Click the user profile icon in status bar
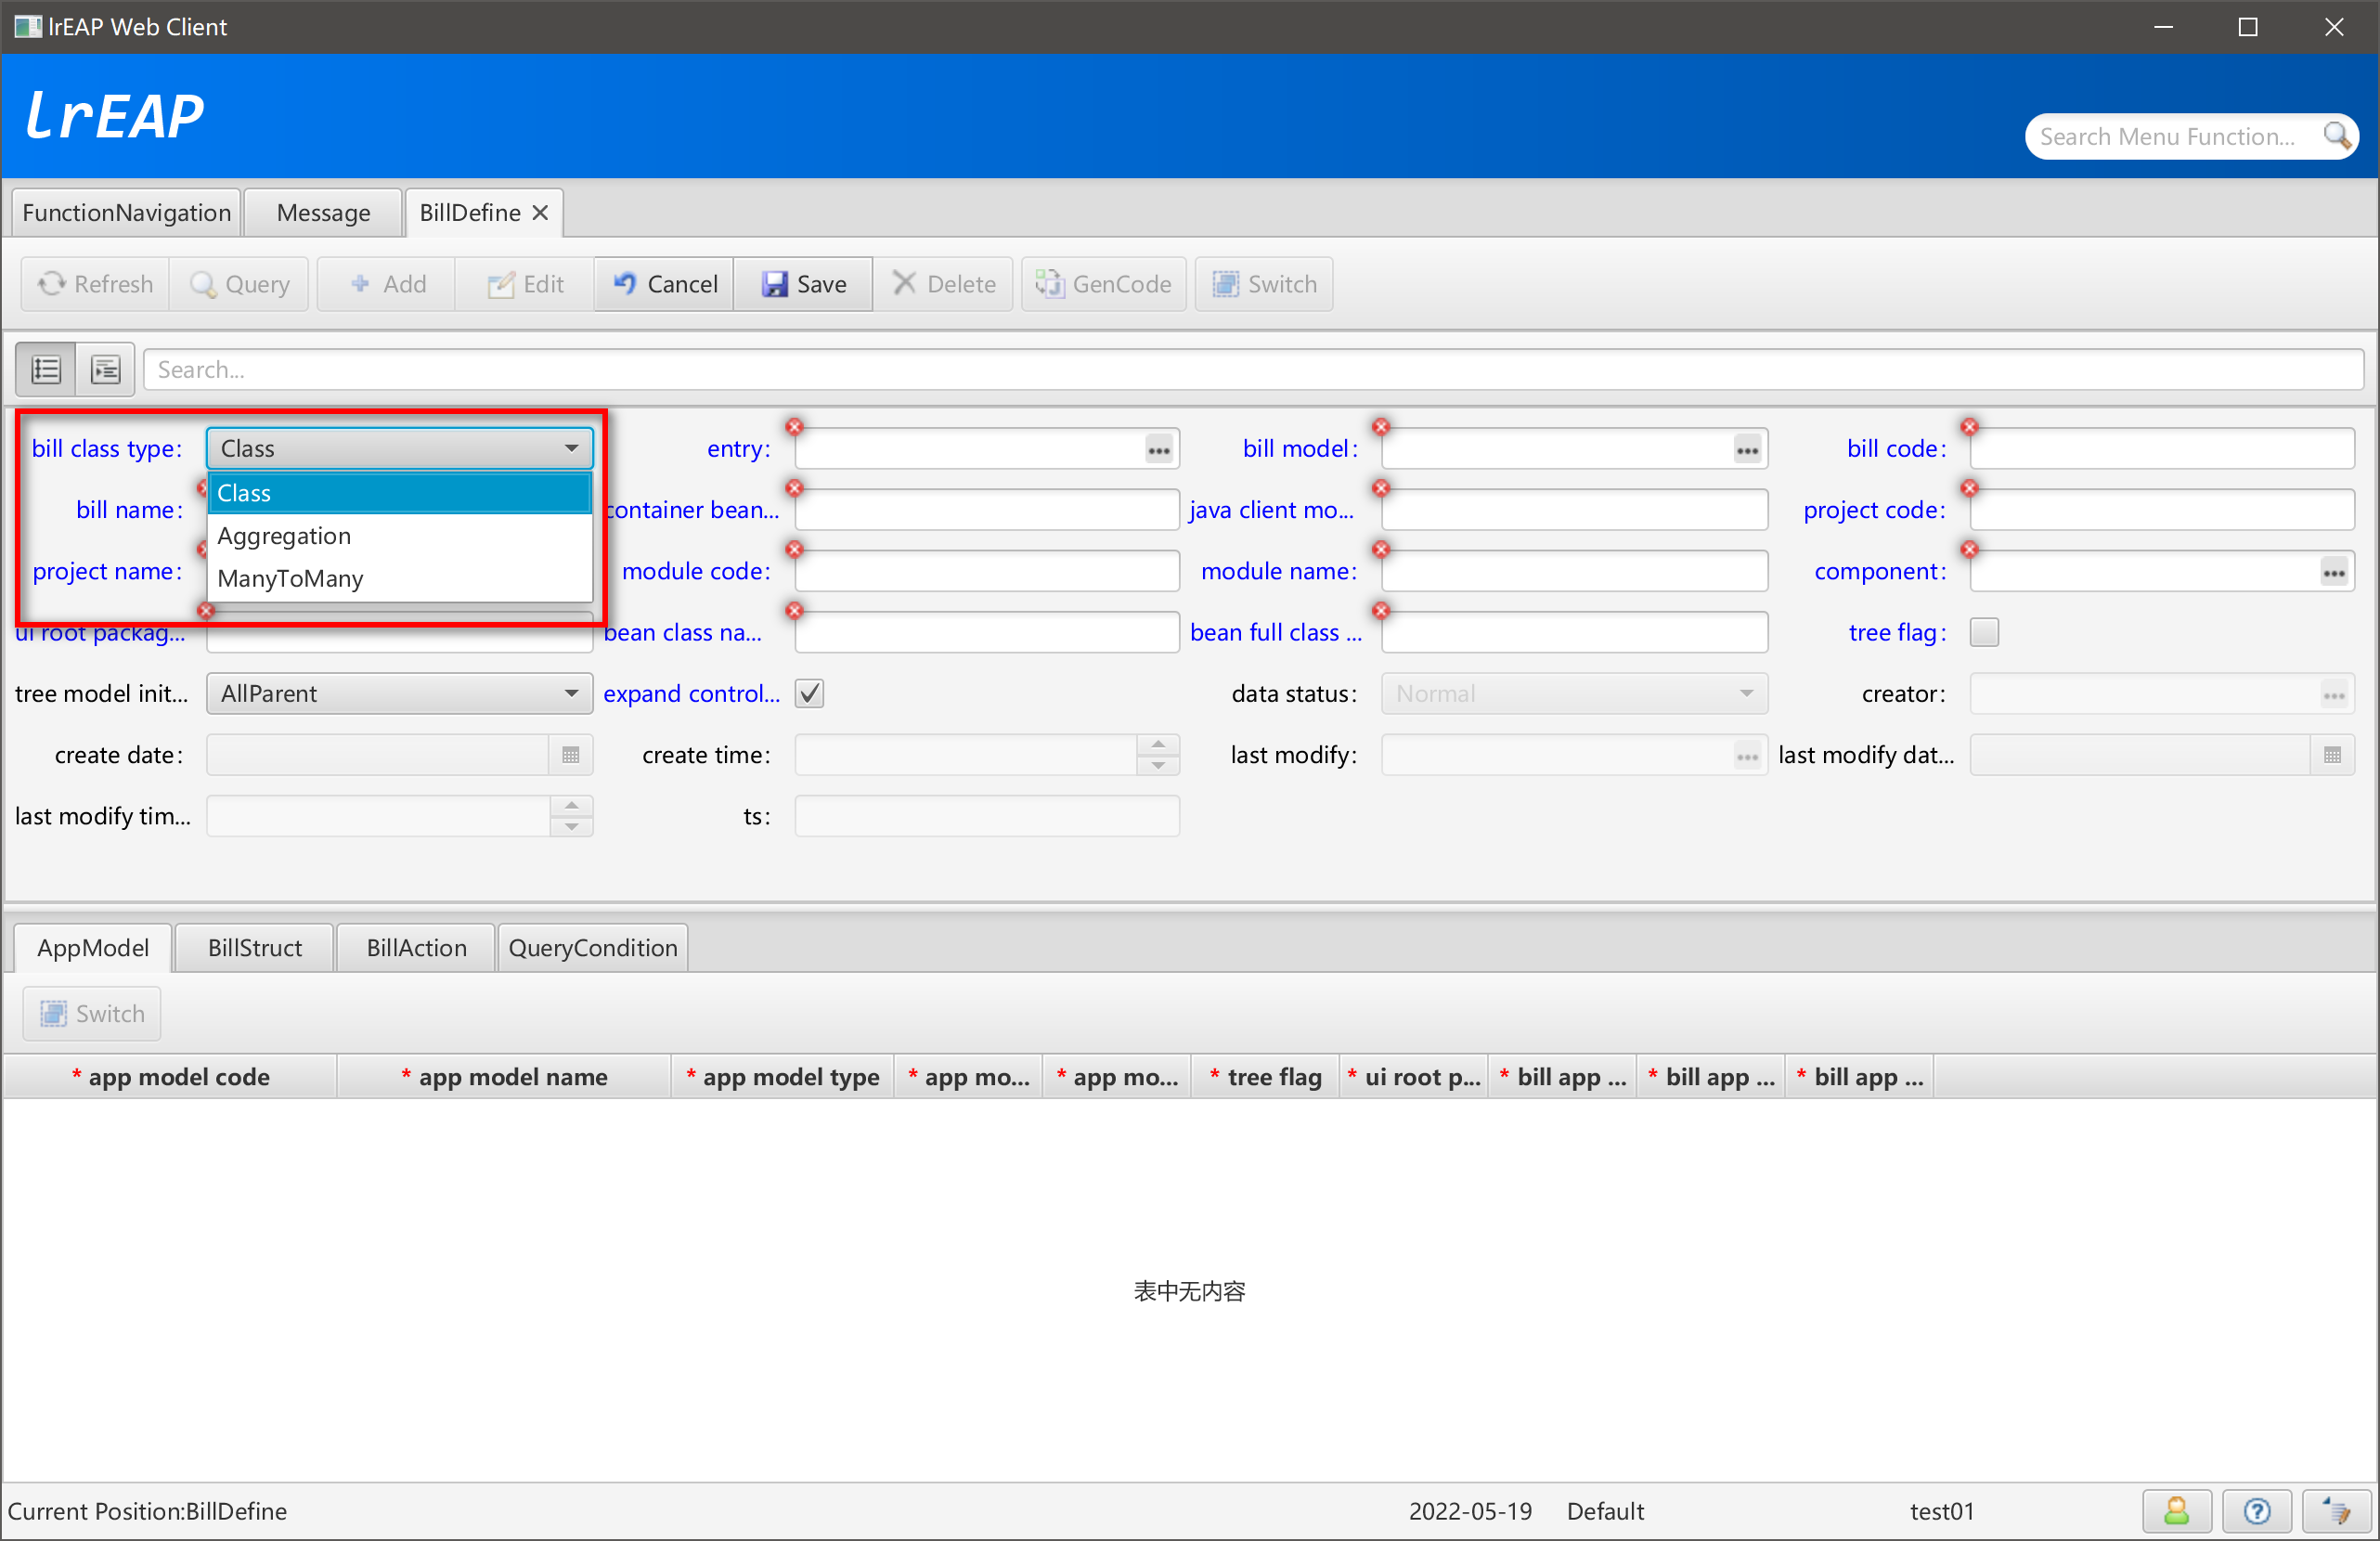Screen dimensions: 2380x1541 point(2176,1511)
